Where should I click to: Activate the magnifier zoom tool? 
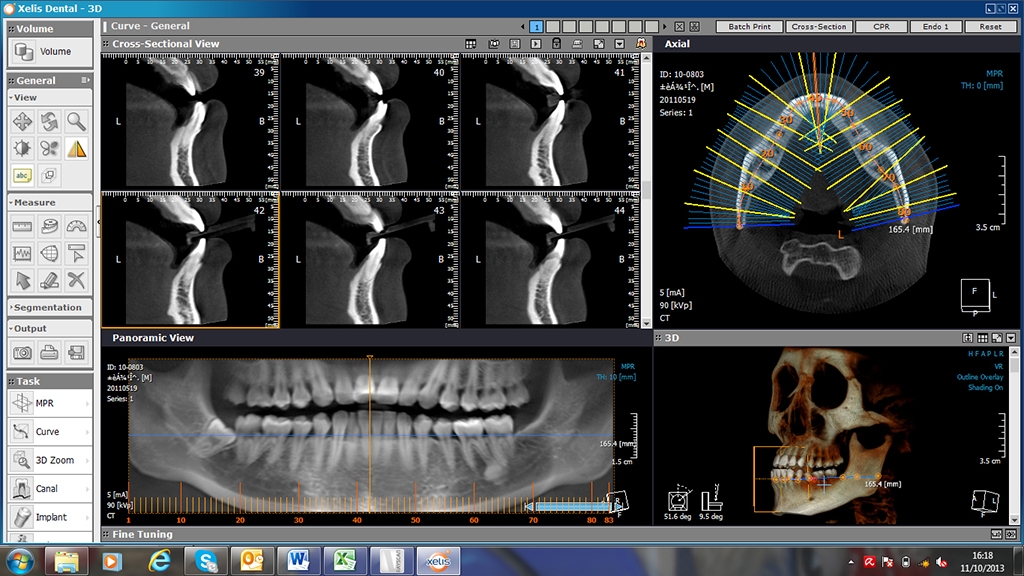pyautogui.click(x=76, y=122)
